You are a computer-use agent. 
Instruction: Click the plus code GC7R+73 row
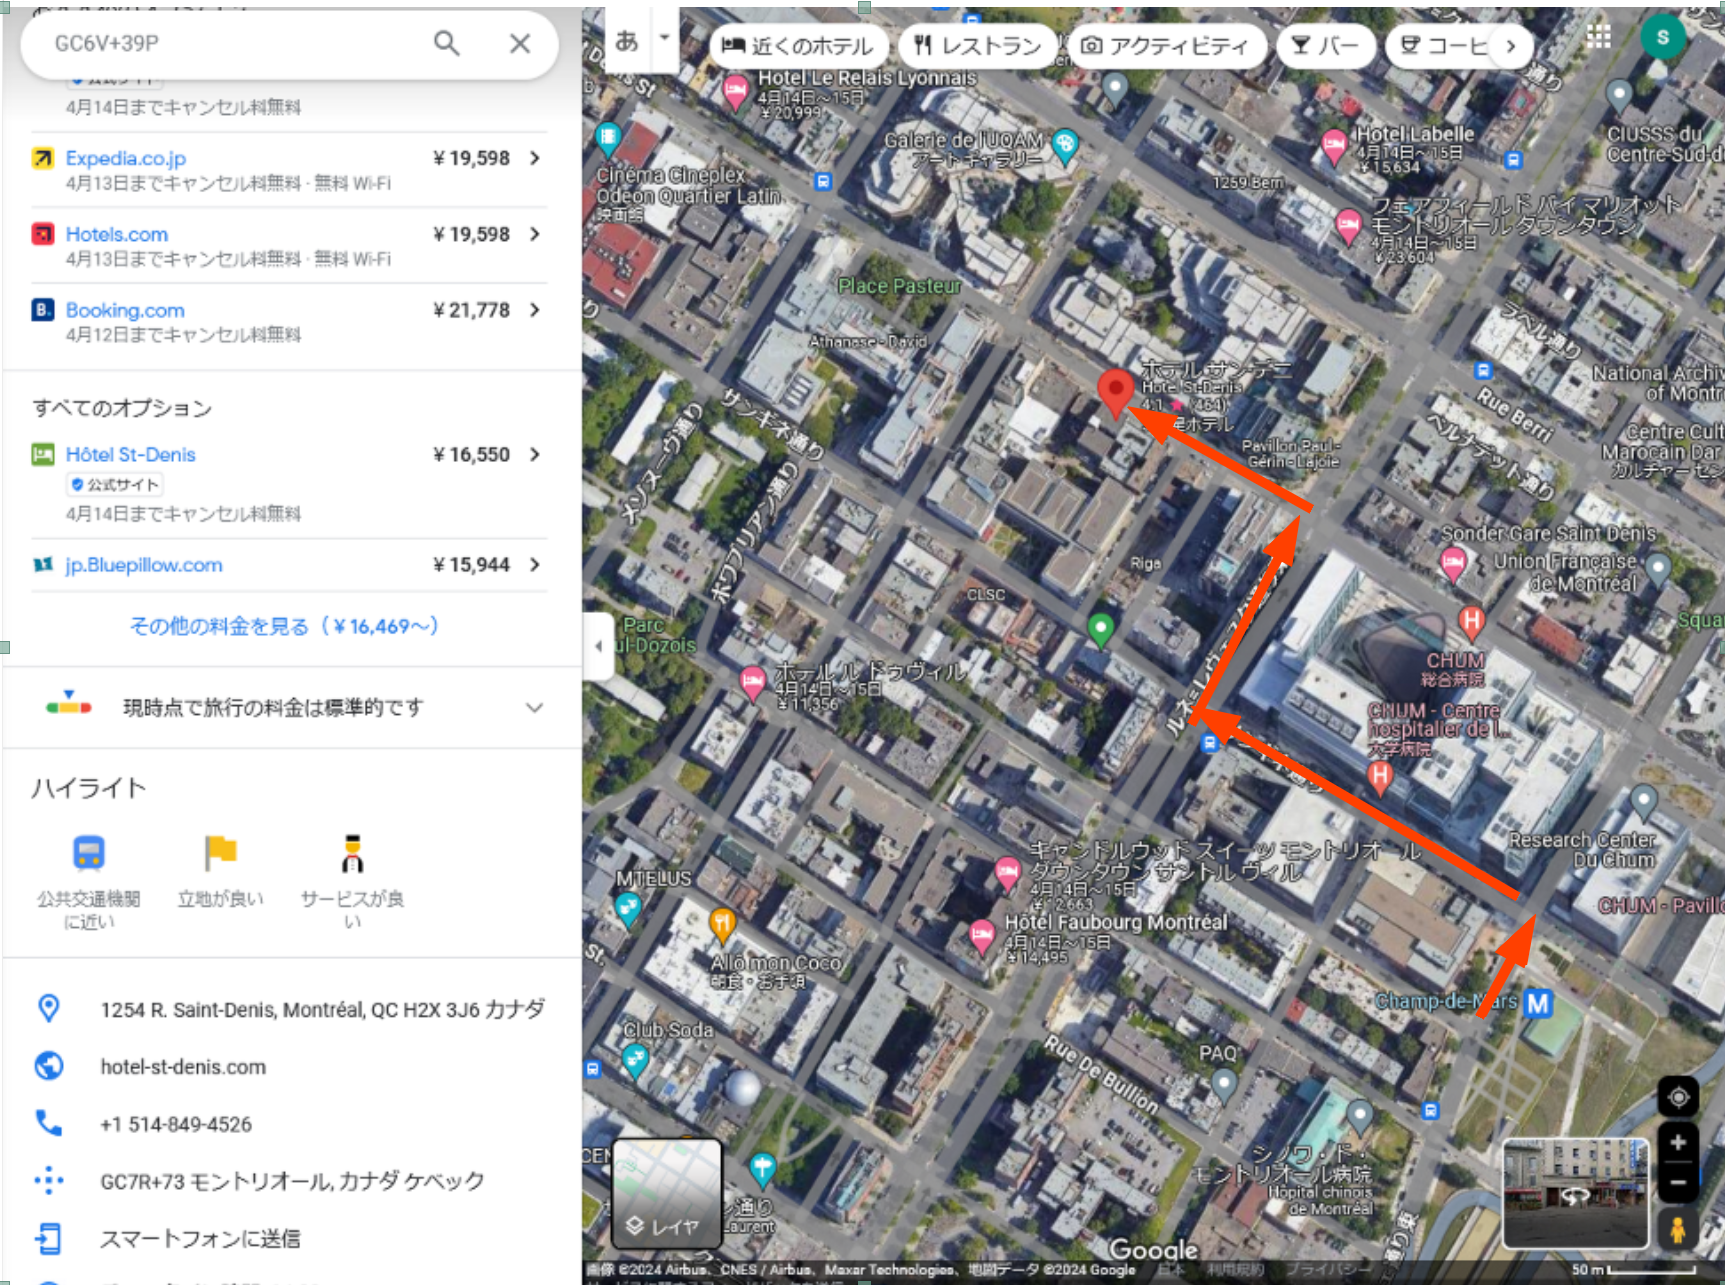coord(290,1181)
